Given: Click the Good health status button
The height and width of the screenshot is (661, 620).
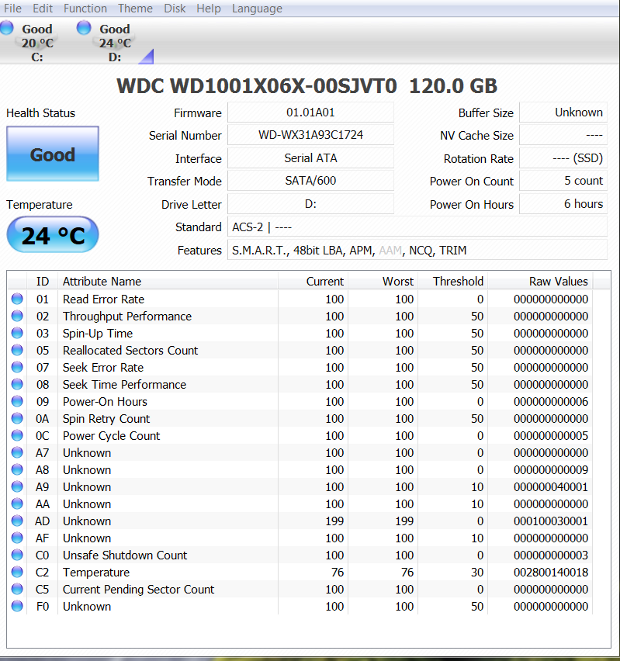Looking at the screenshot, I should [52, 154].
